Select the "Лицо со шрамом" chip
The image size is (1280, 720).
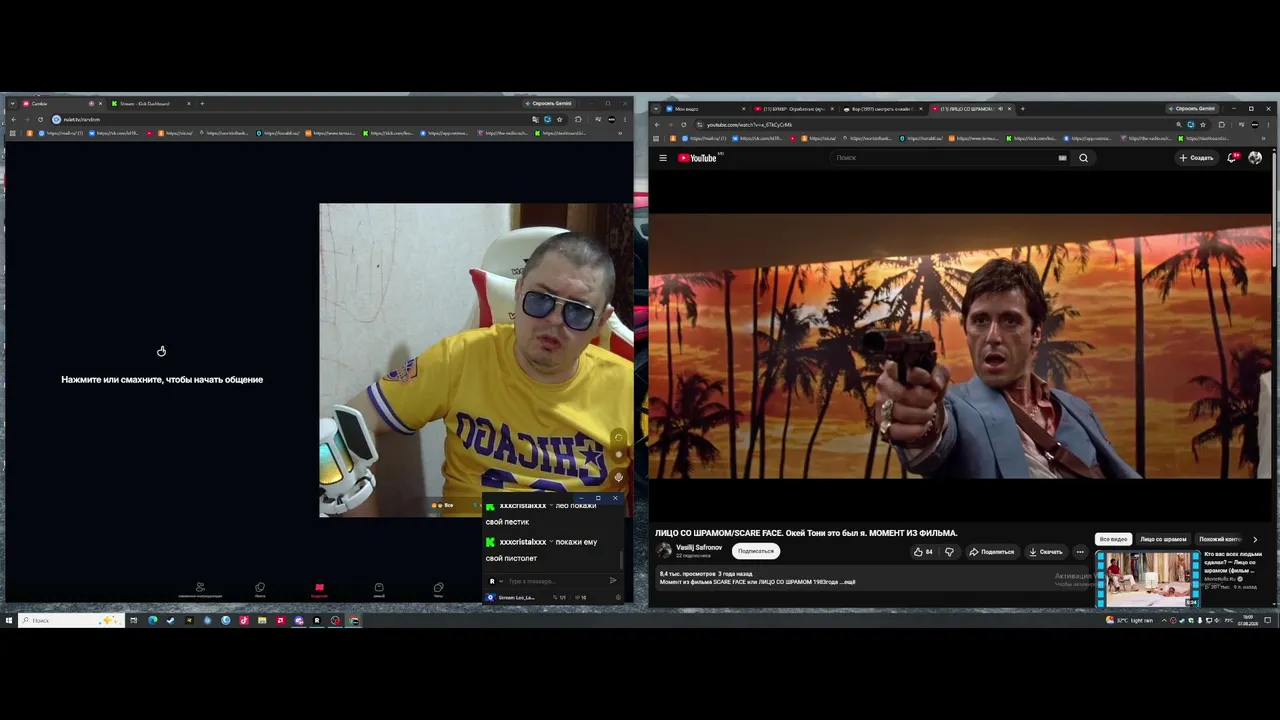pyautogui.click(x=1163, y=540)
